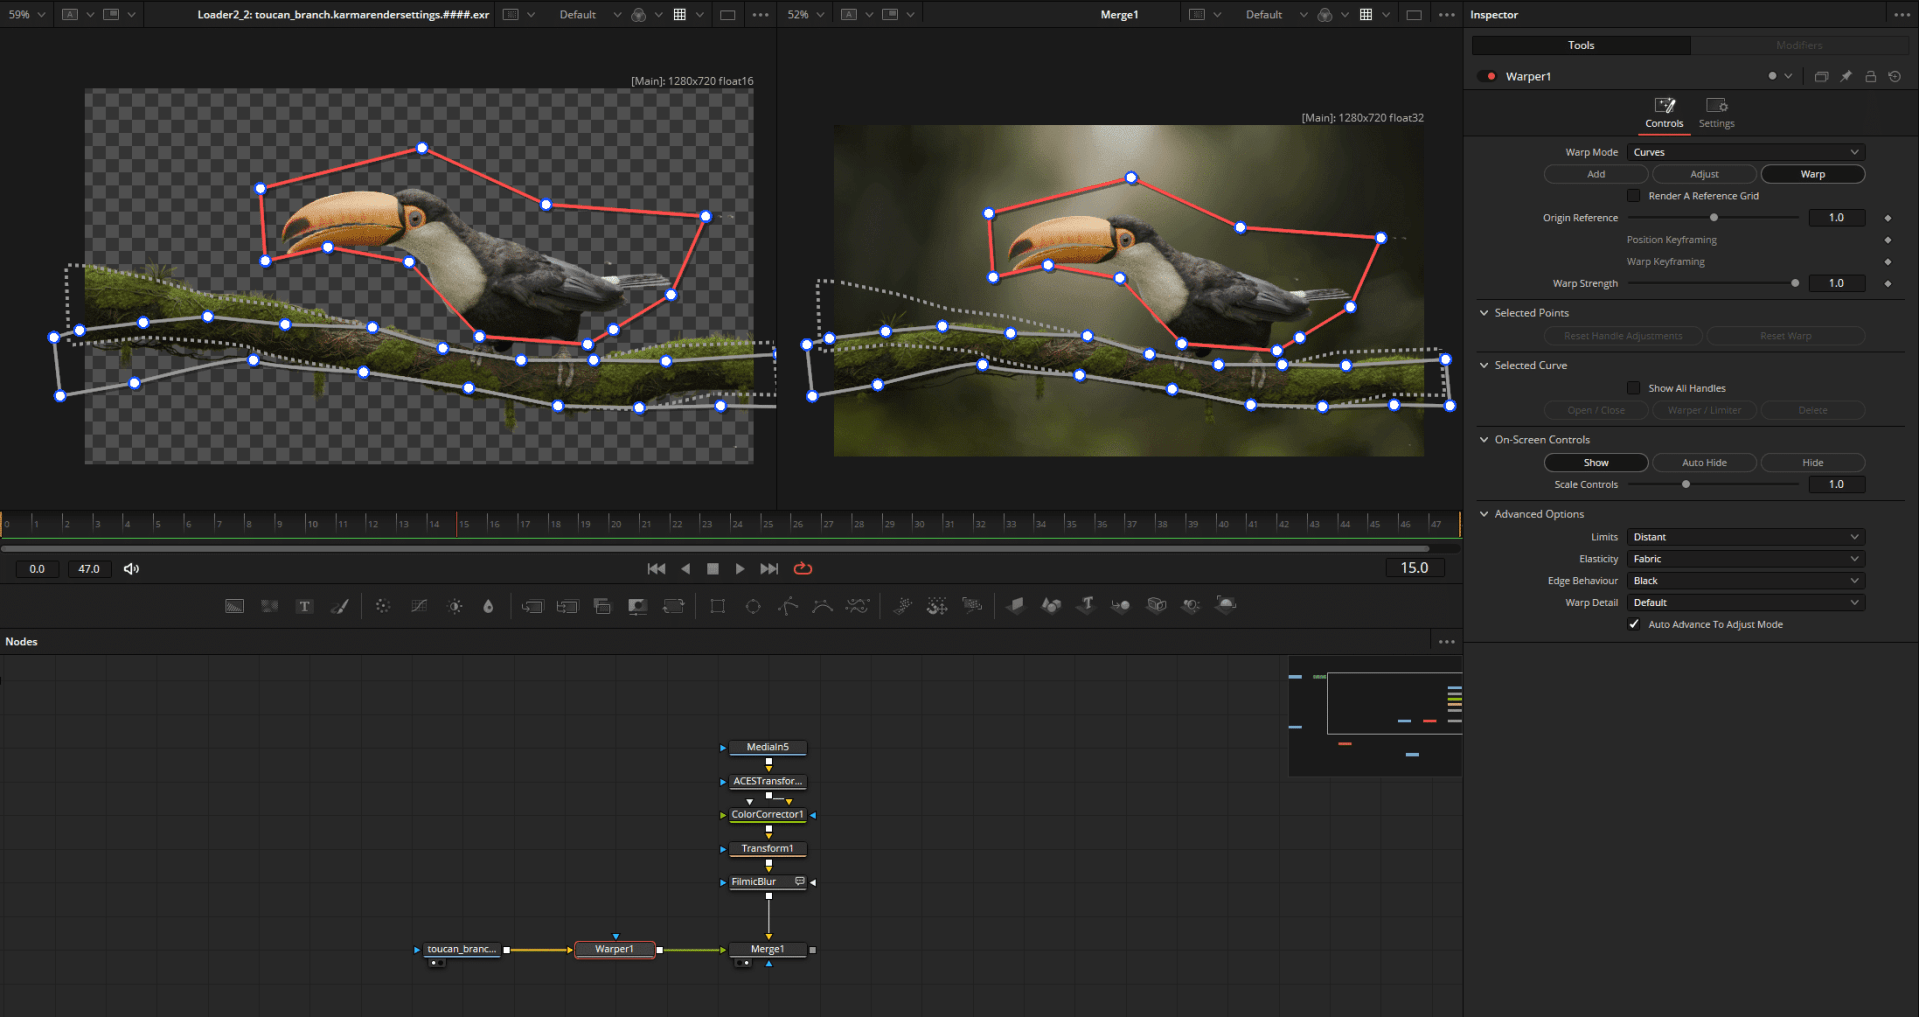Select the Merge1 node in the node graph

click(x=766, y=949)
